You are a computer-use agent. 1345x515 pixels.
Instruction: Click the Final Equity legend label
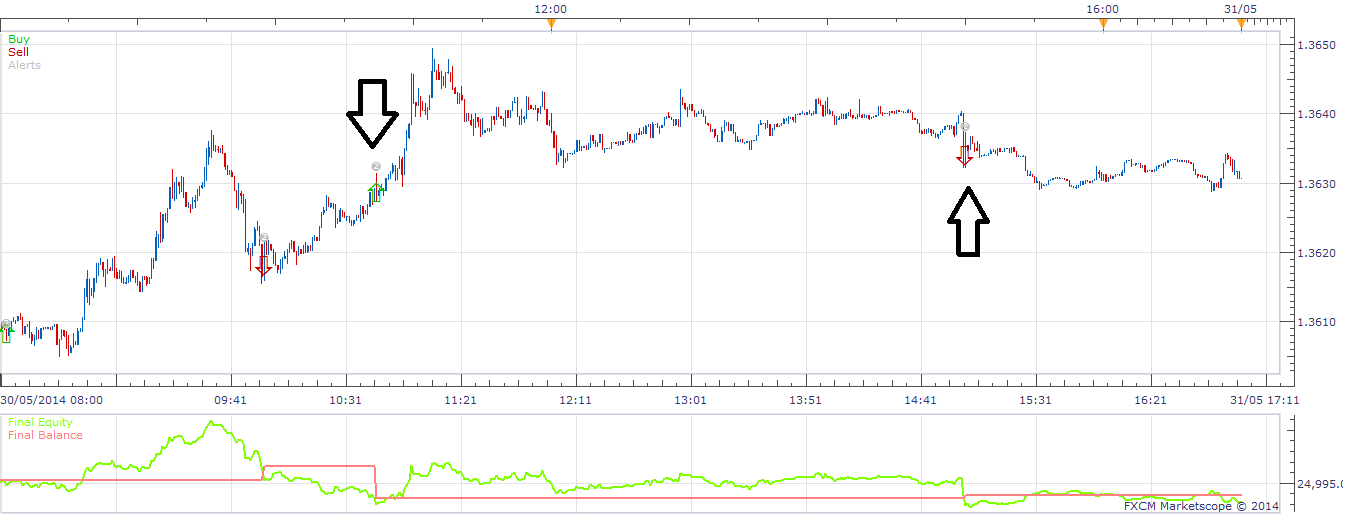click(39, 422)
